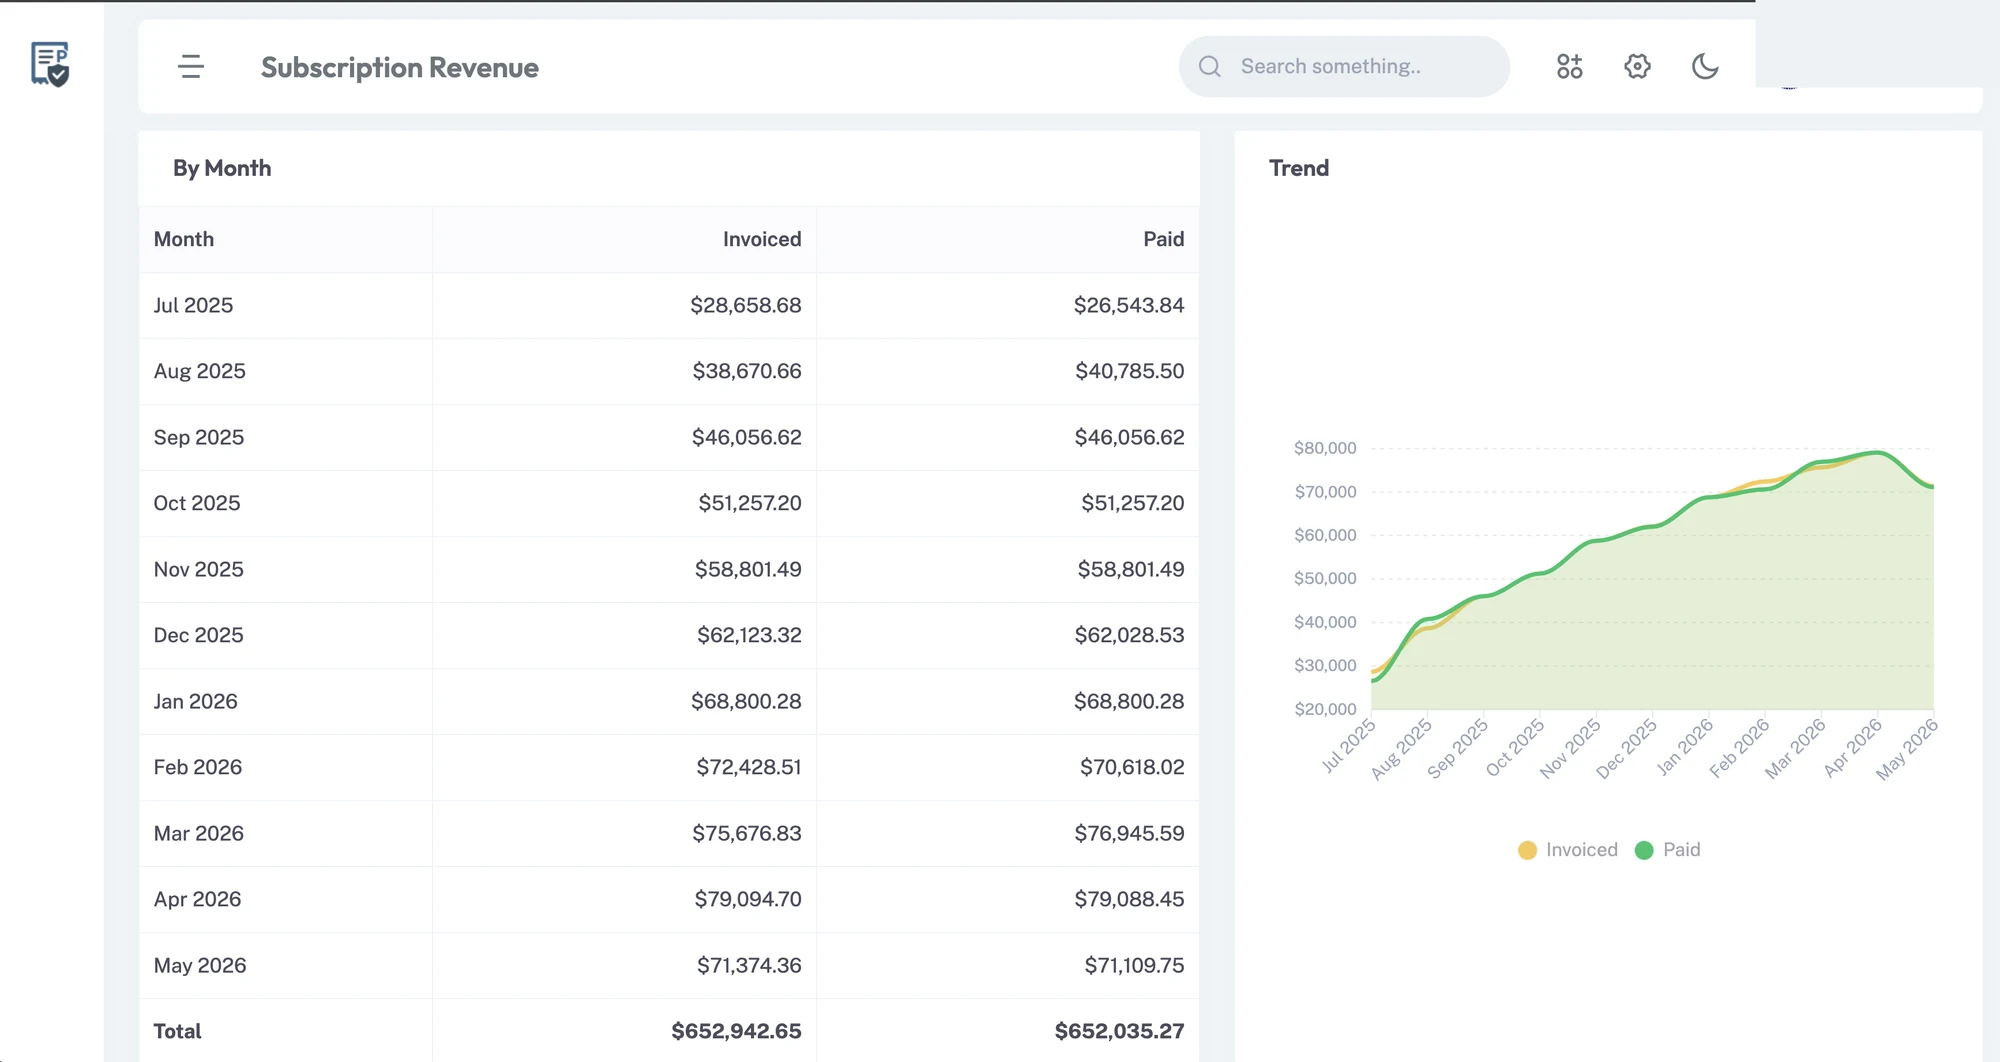The width and height of the screenshot is (2000, 1062).
Task: Open the apps grid shortcut icon
Action: [x=1570, y=66]
